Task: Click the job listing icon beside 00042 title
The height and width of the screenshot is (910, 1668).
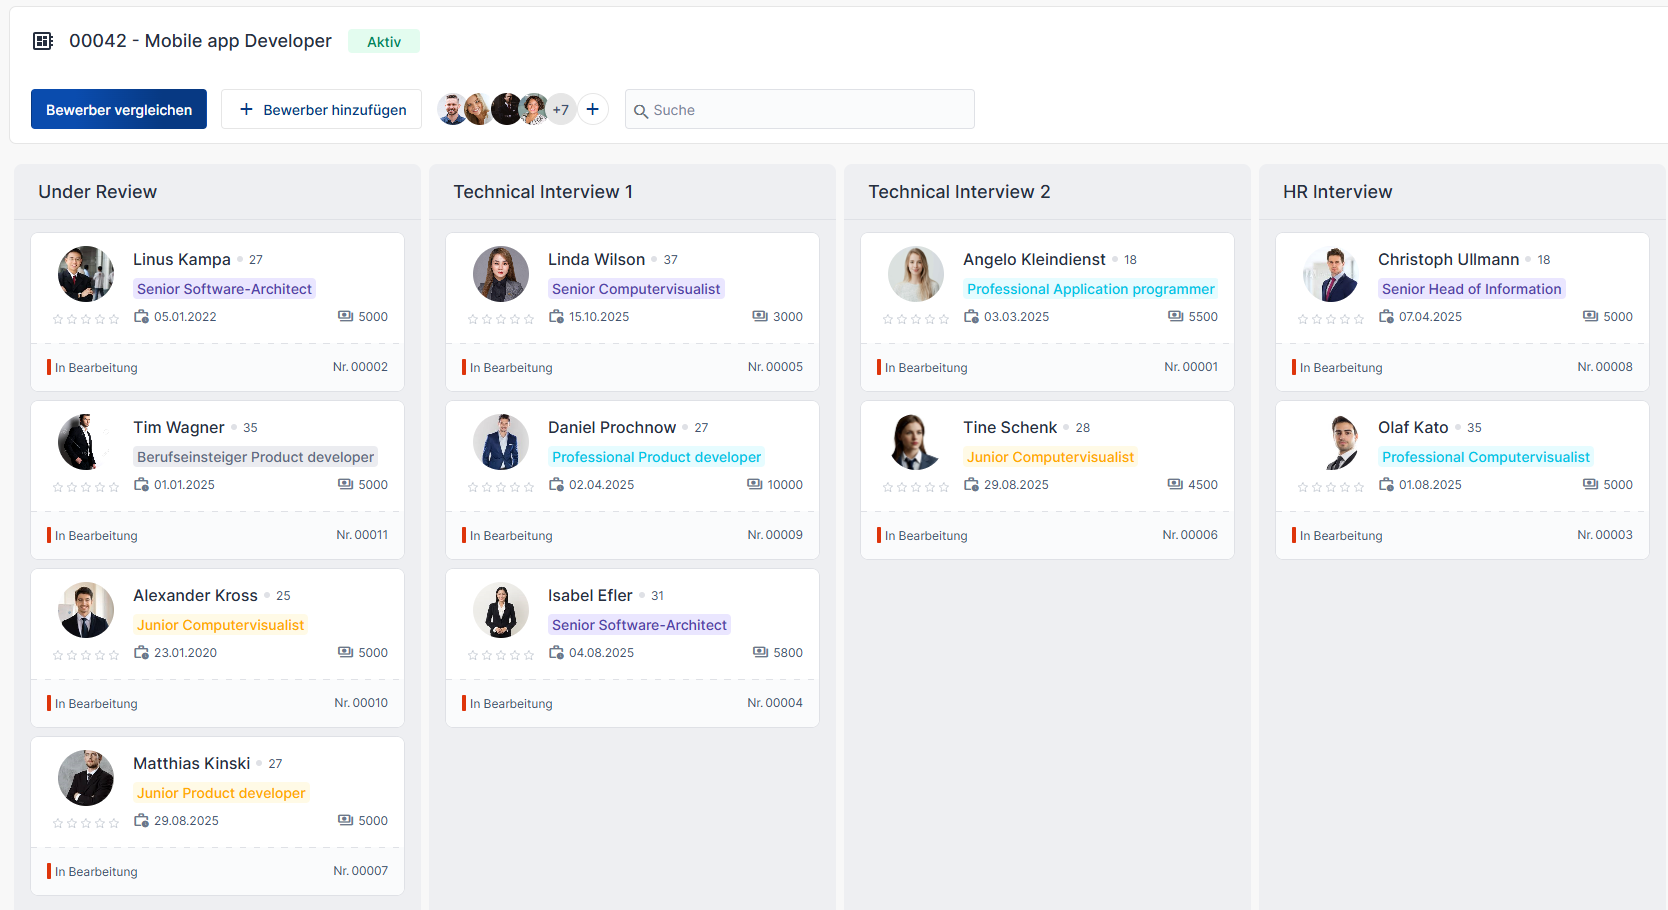Action: point(43,41)
